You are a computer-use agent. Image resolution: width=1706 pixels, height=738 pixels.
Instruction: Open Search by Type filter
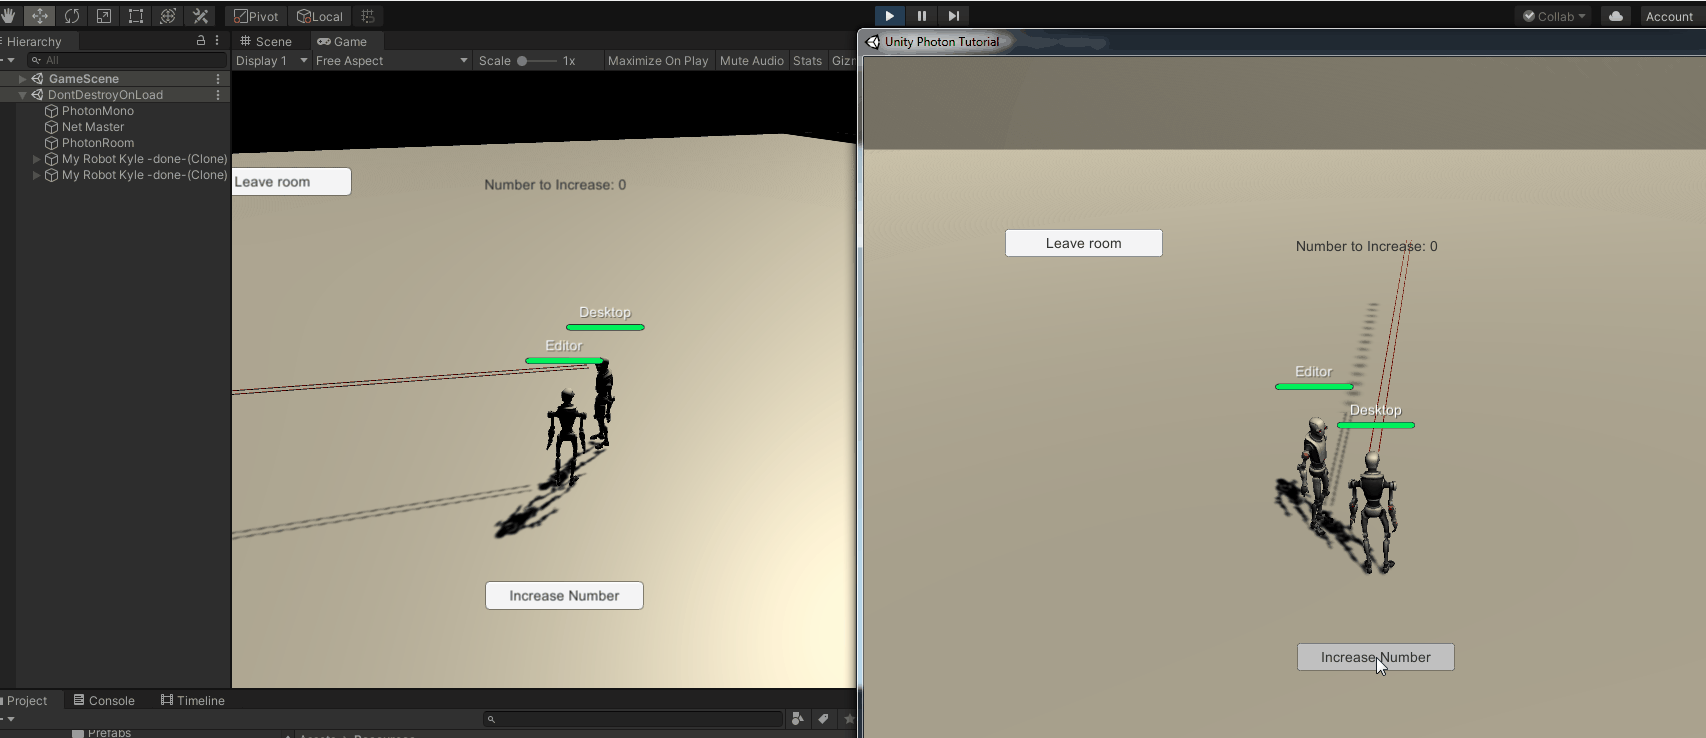click(797, 719)
